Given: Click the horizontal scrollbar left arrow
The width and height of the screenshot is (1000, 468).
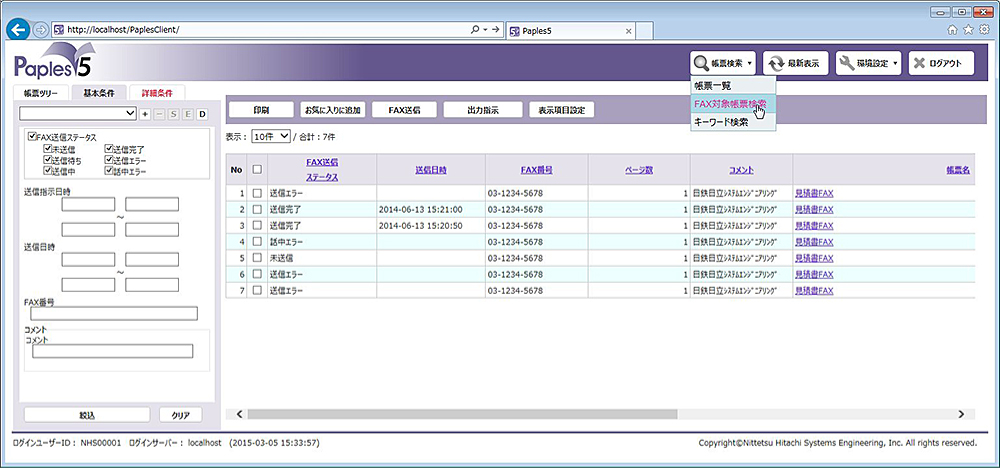Looking at the screenshot, I should click(x=239, y=414).
